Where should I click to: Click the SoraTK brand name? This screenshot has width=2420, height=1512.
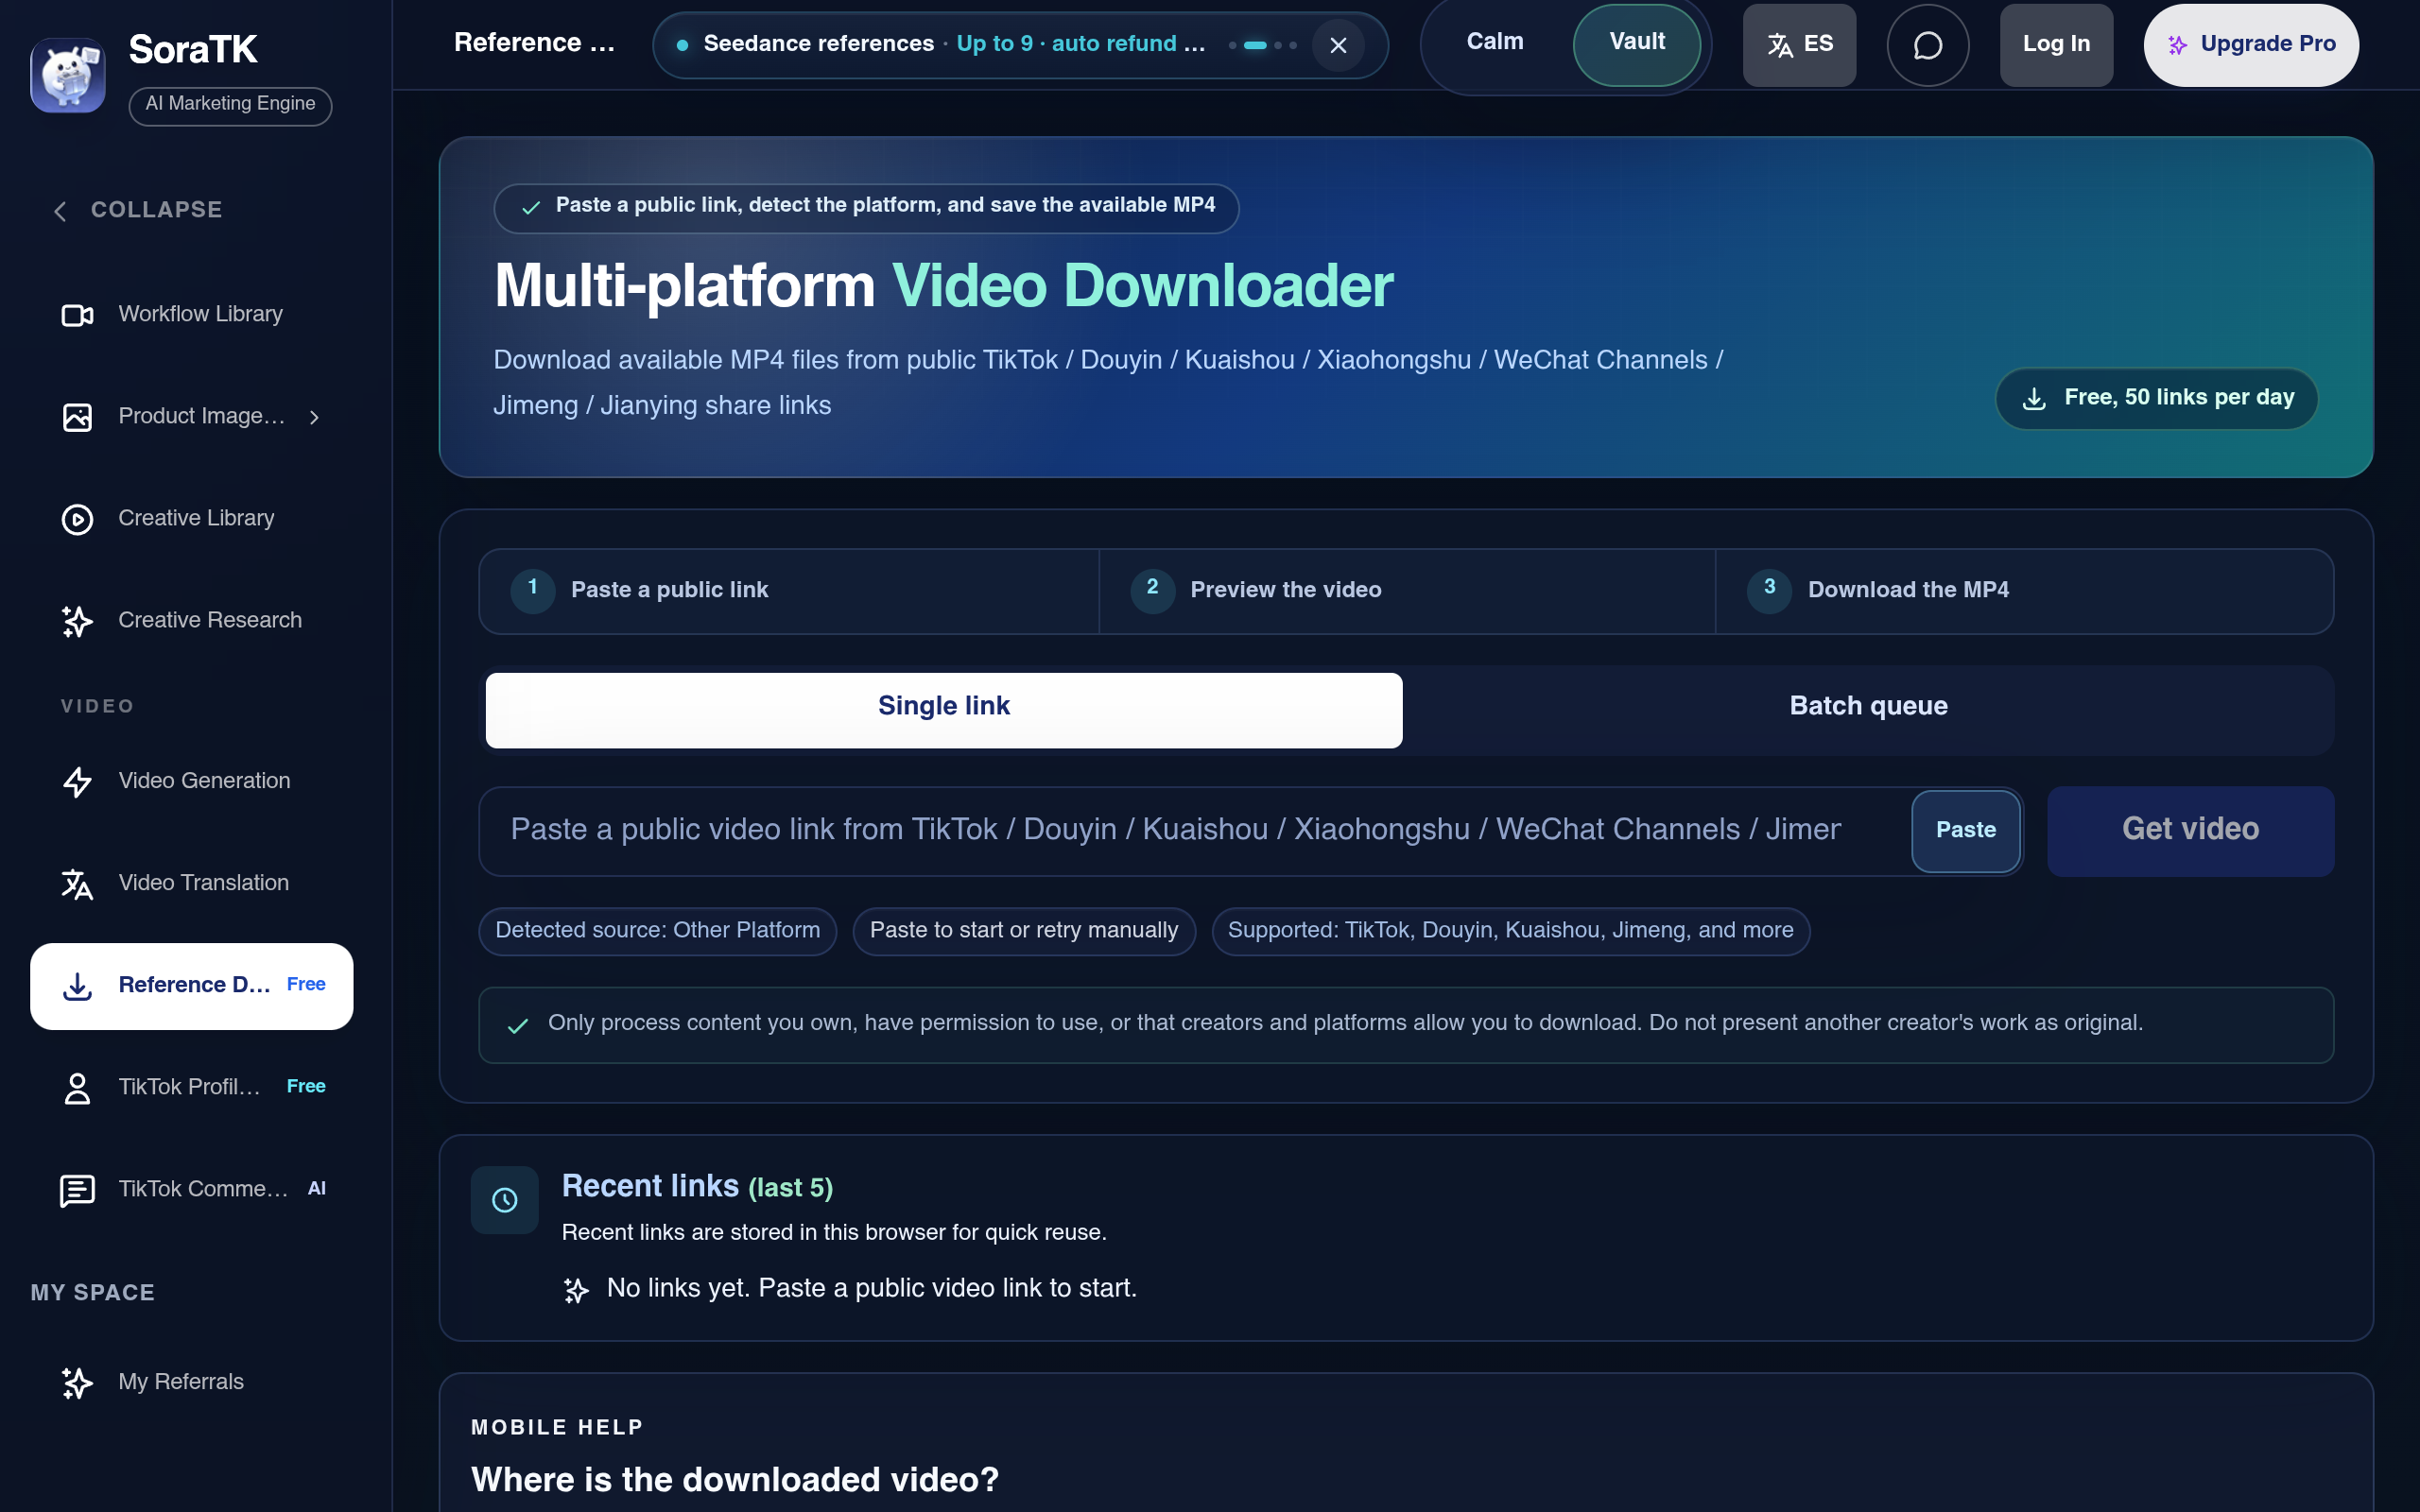click(193, 50)
